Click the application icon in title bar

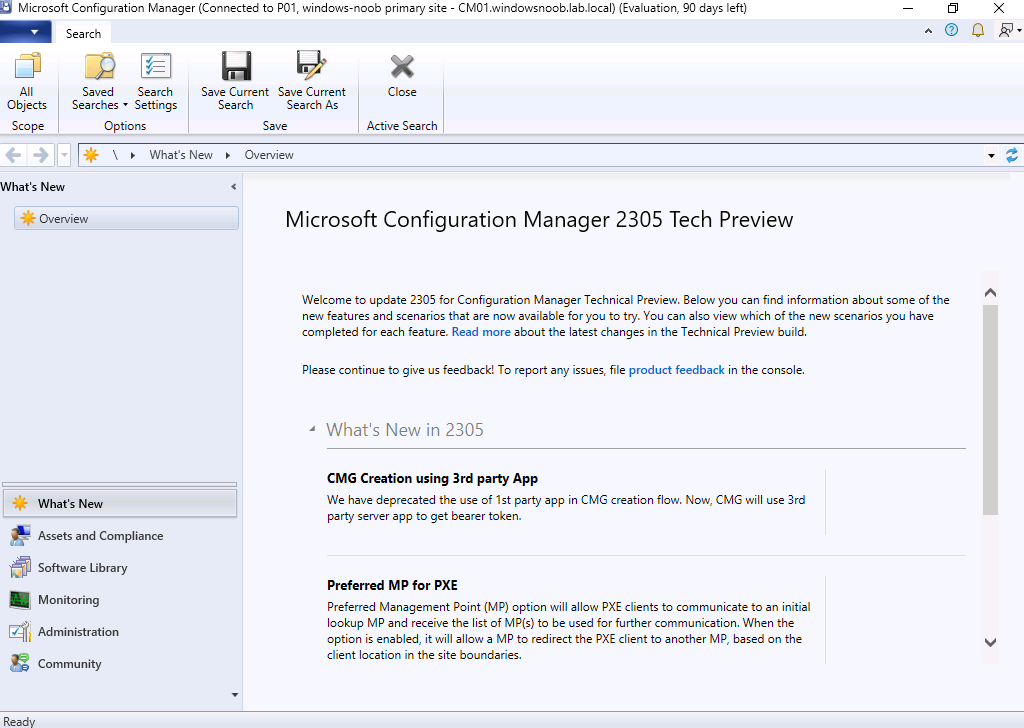6,8
